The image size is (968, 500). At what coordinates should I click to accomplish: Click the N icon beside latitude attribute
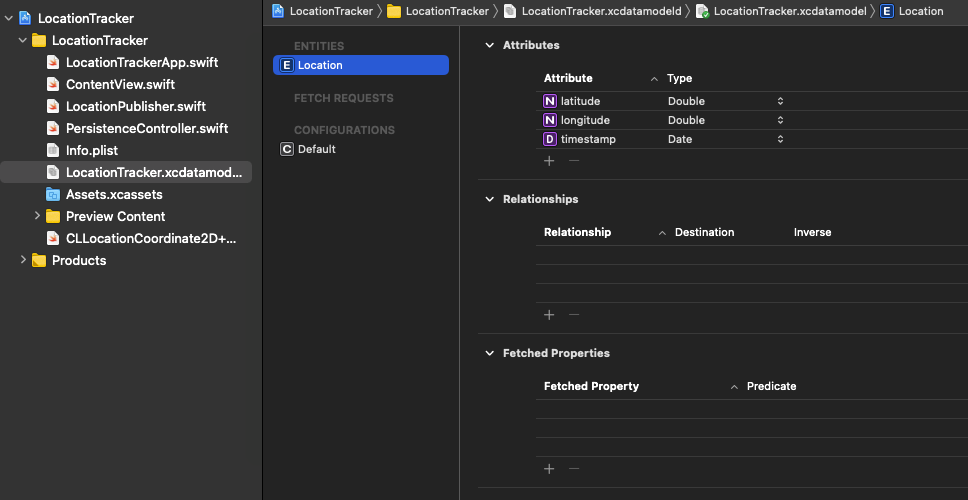click(x=550, y=101)
